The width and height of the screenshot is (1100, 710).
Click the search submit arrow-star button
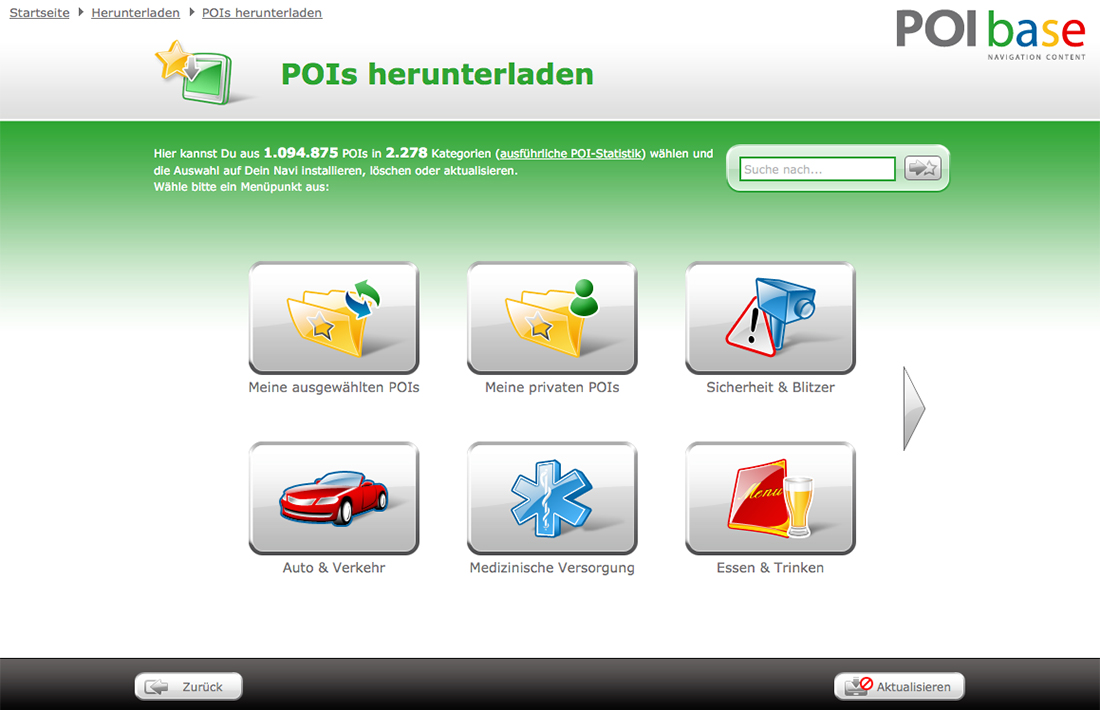tap(922, 169)
